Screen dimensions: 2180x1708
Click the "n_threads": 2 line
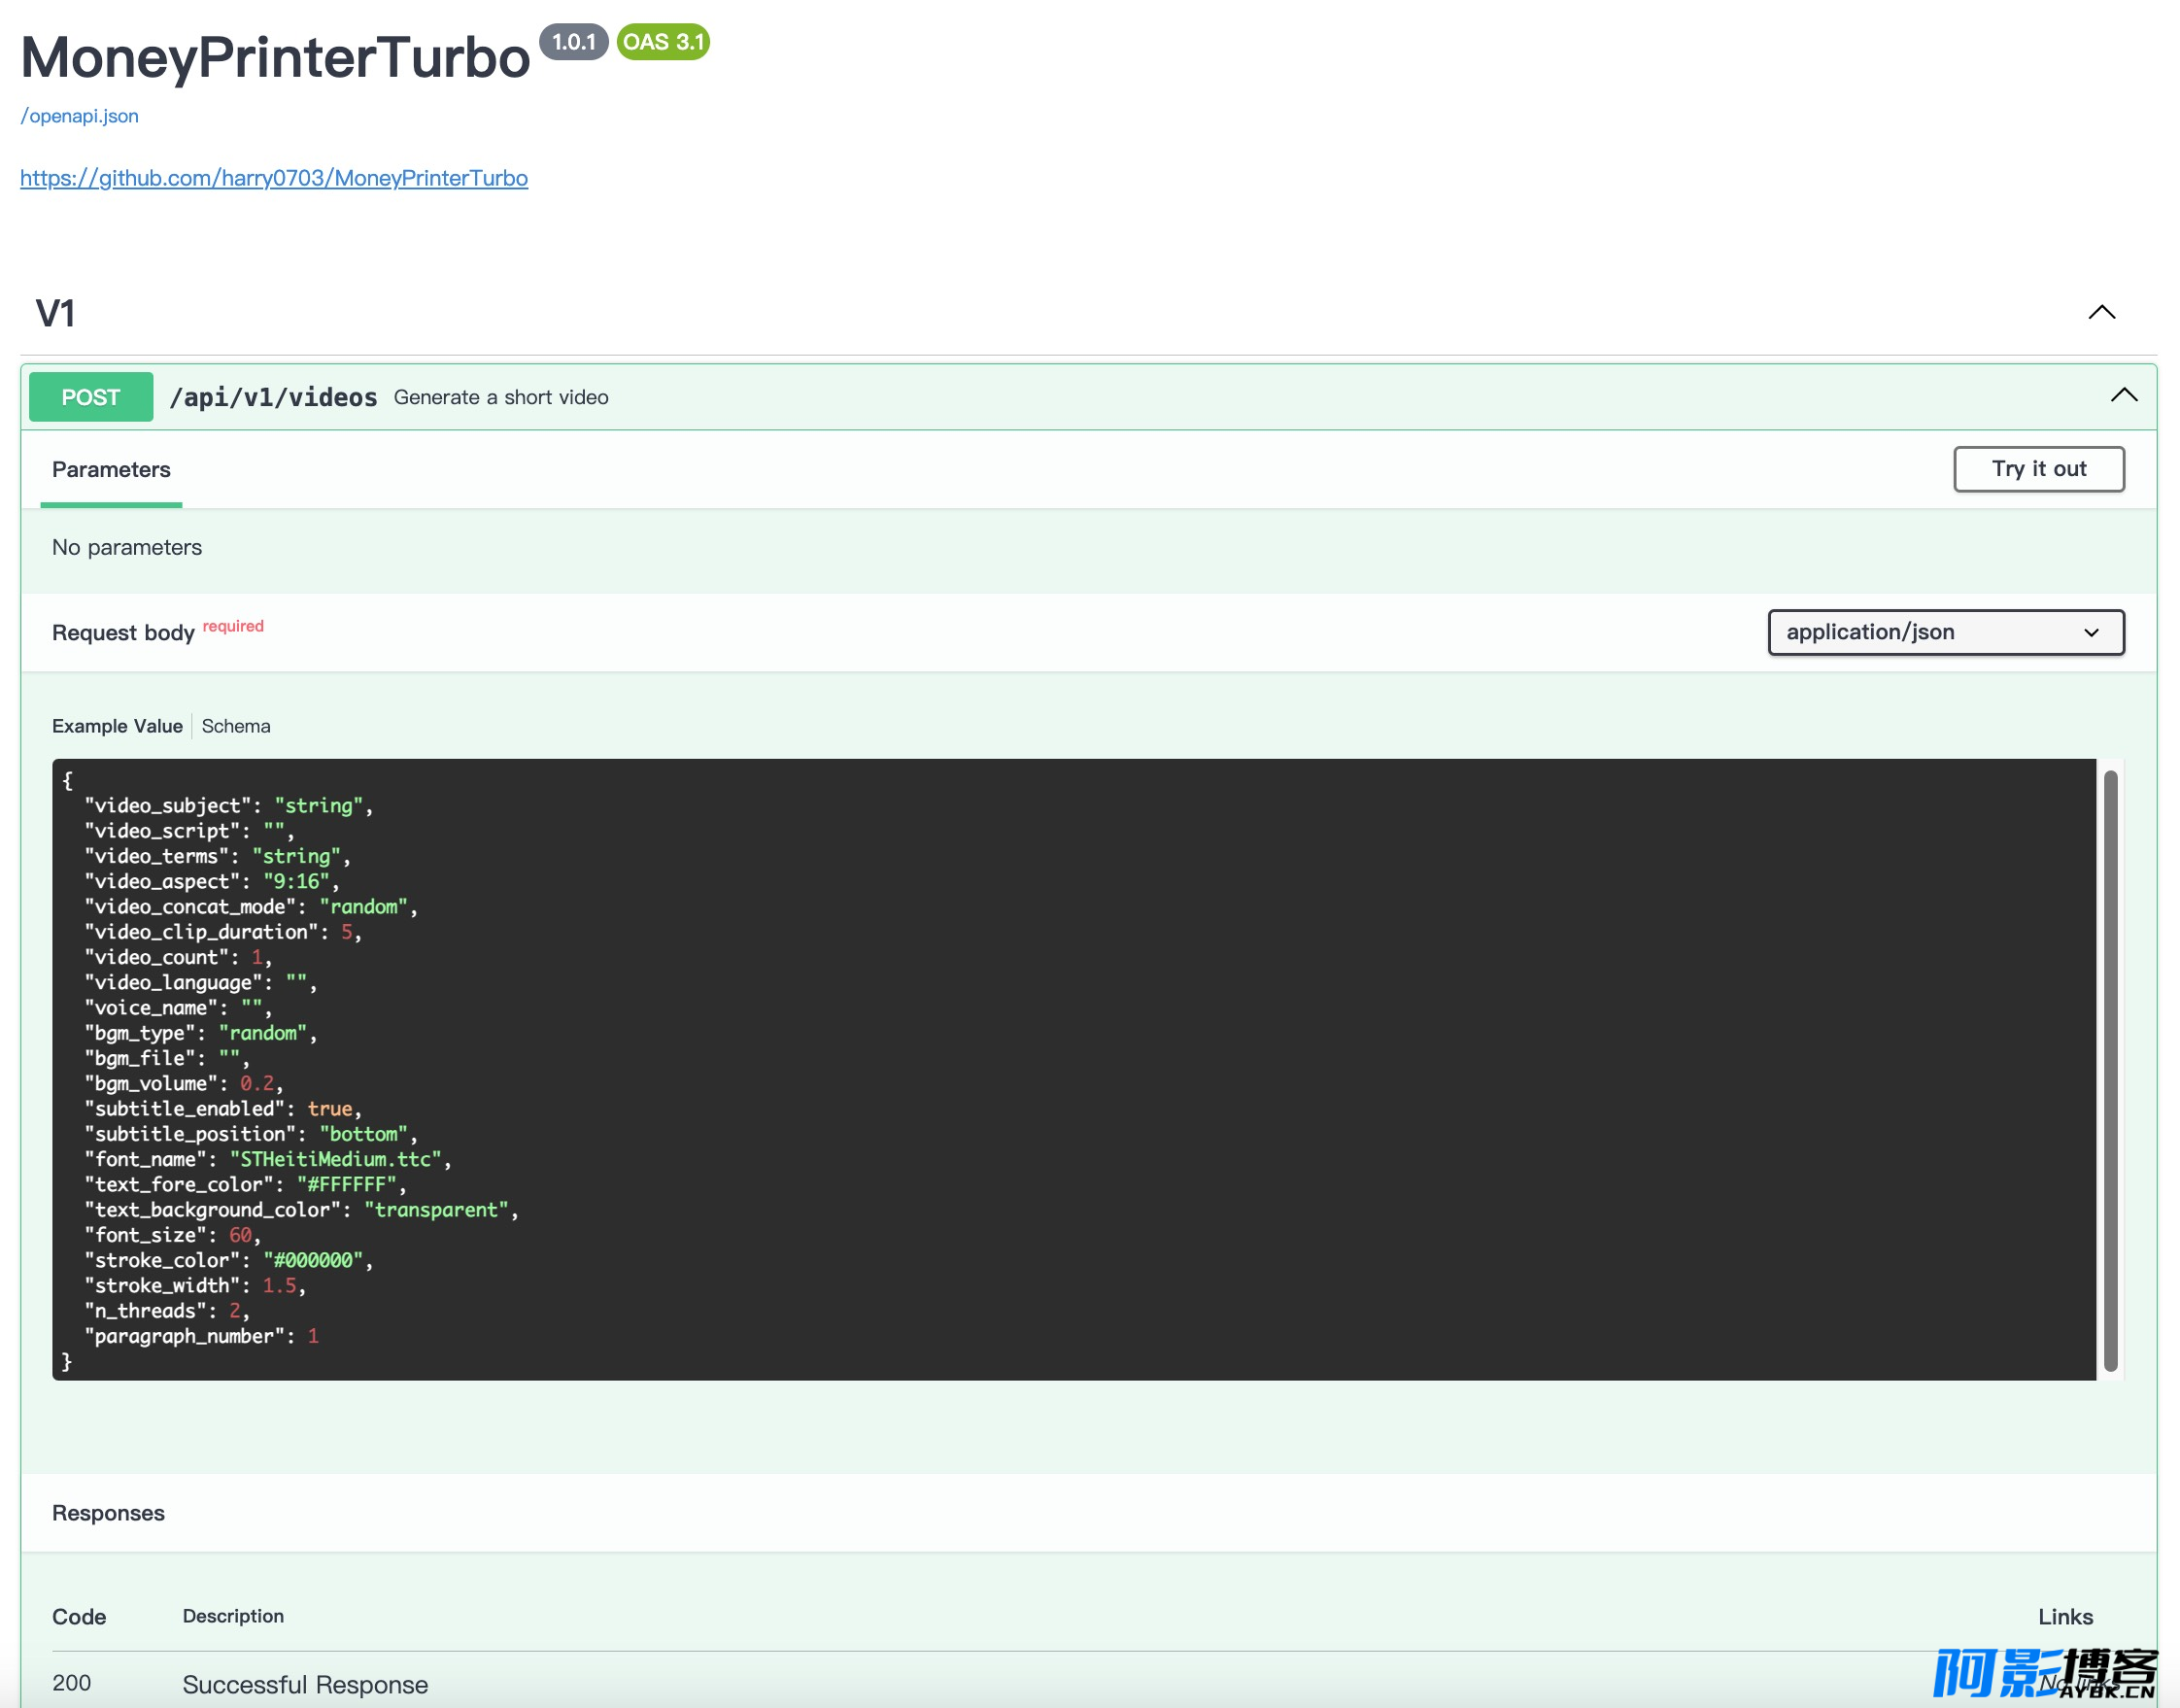(167, 1311)
